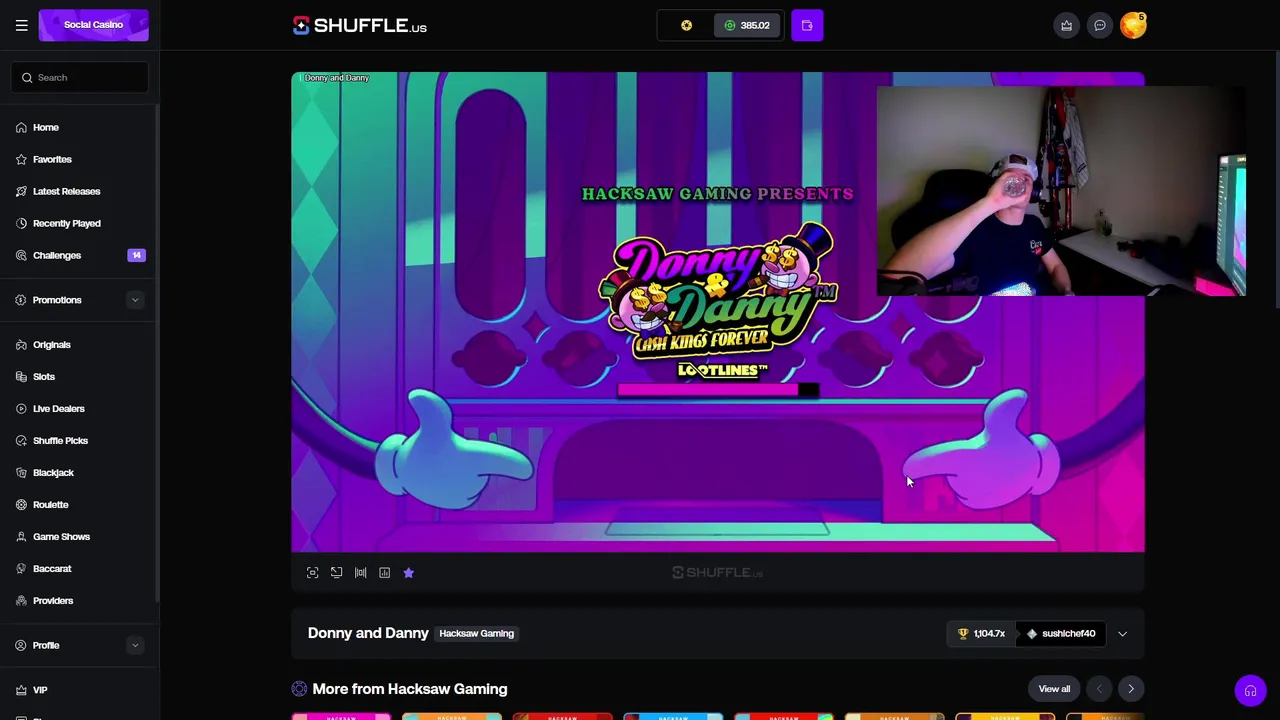Expand the game info chevron
Screen dimensions: 1280x720
[x=1122, y=633]
